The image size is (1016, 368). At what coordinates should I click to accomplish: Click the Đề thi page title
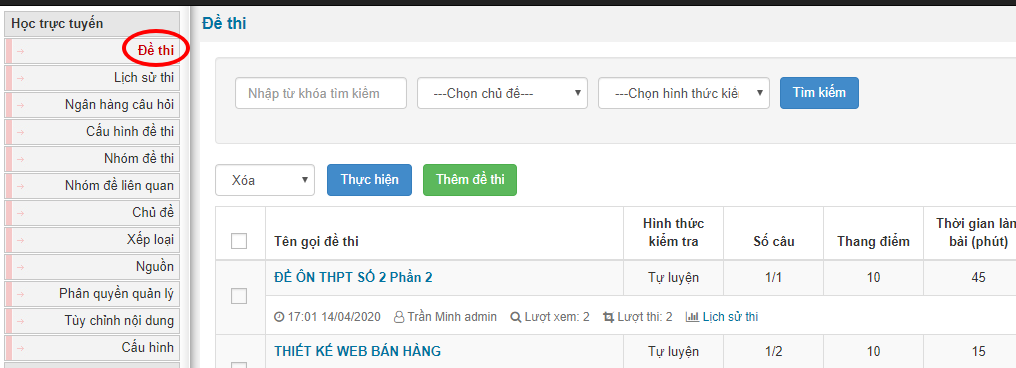[224, 23]
